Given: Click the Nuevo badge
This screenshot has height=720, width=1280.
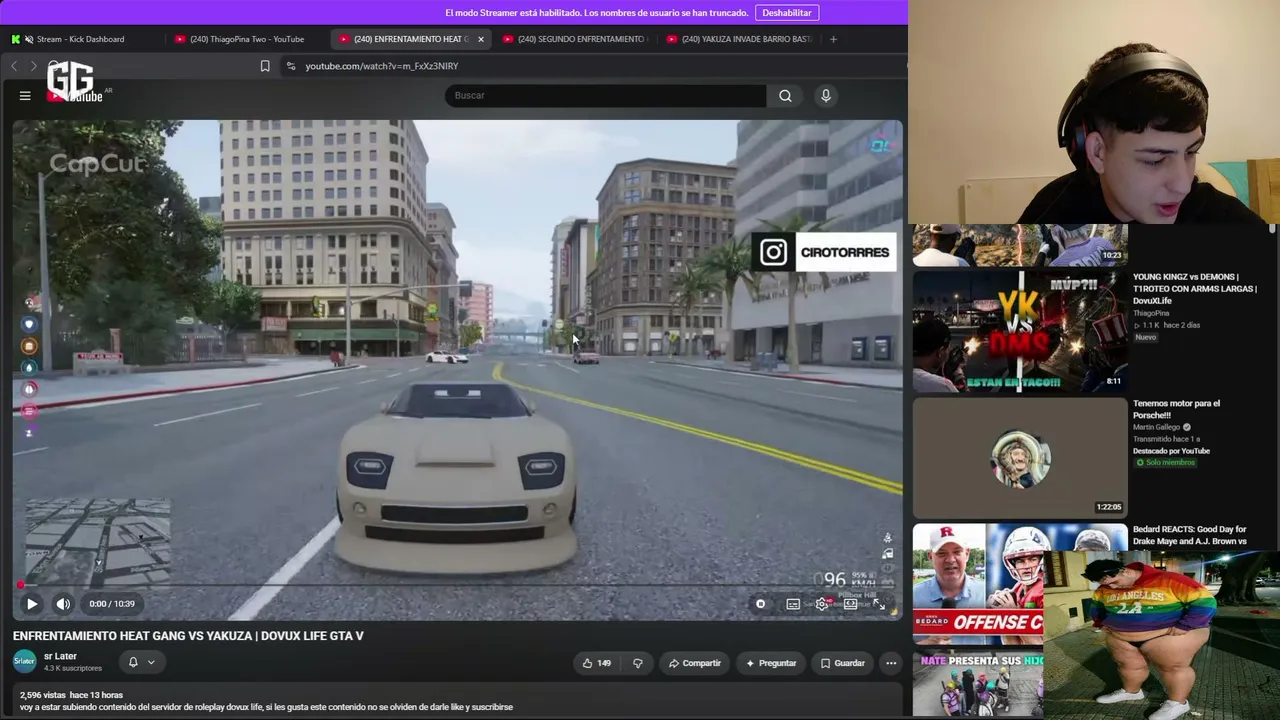Looking at the screenshot, I should (x=1146, y=338).
